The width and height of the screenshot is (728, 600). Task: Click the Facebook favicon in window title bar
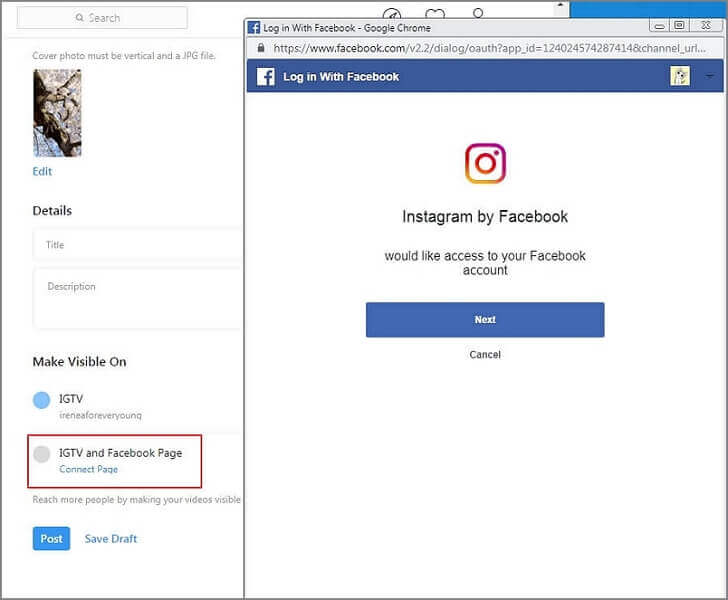[x=254, y=27]
